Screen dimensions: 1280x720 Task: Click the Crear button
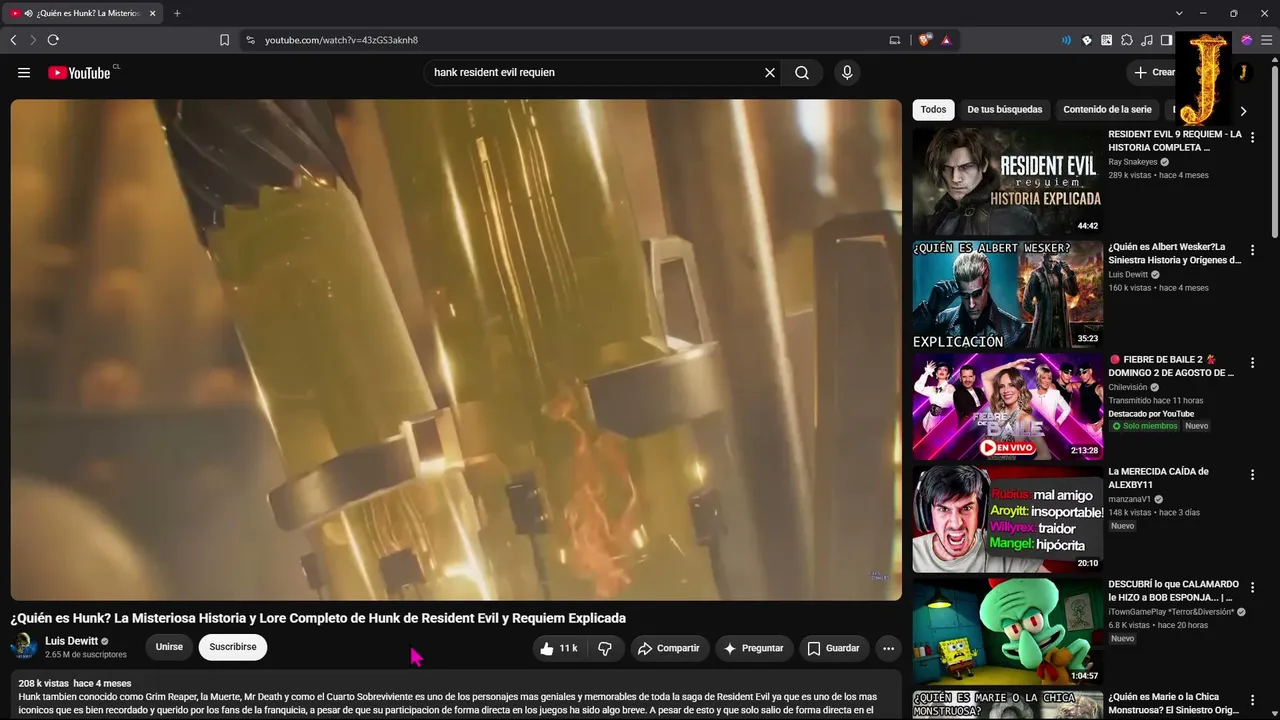(1153, 72)
